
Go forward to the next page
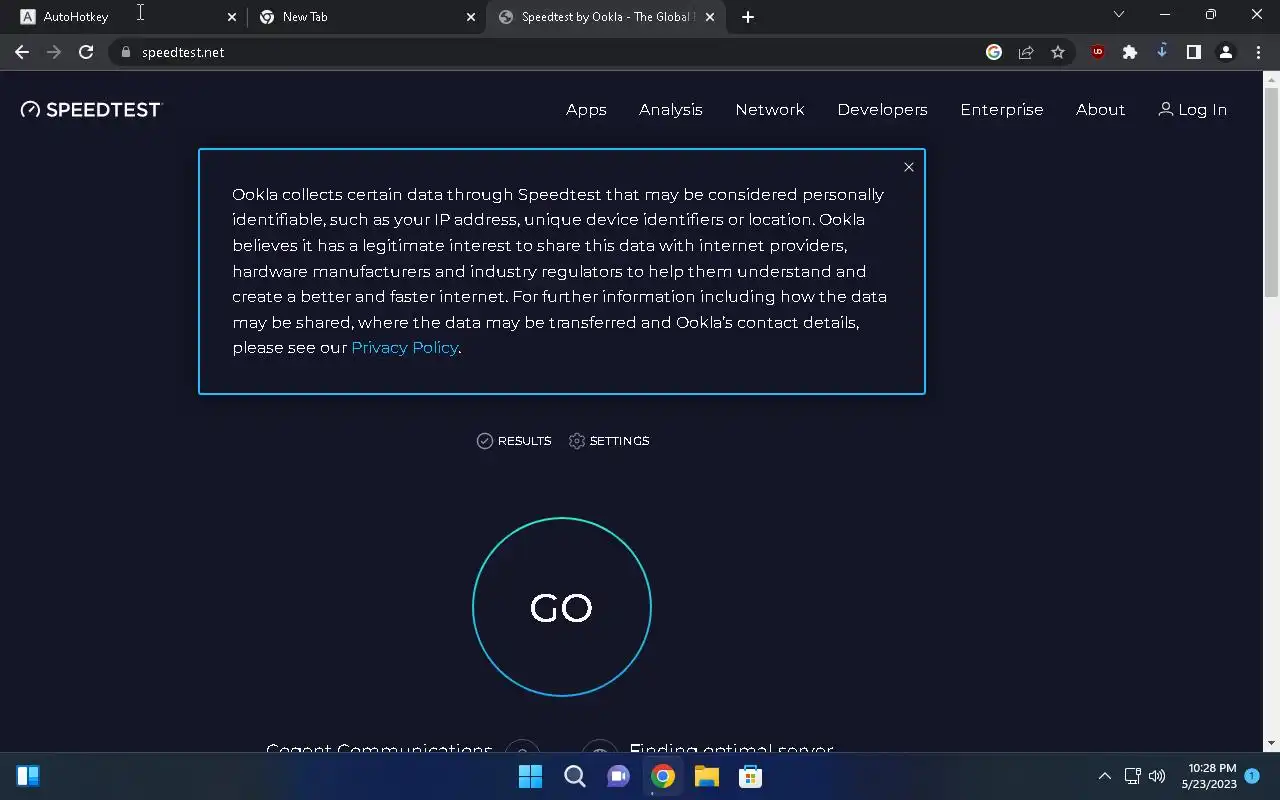pos(54,52)
